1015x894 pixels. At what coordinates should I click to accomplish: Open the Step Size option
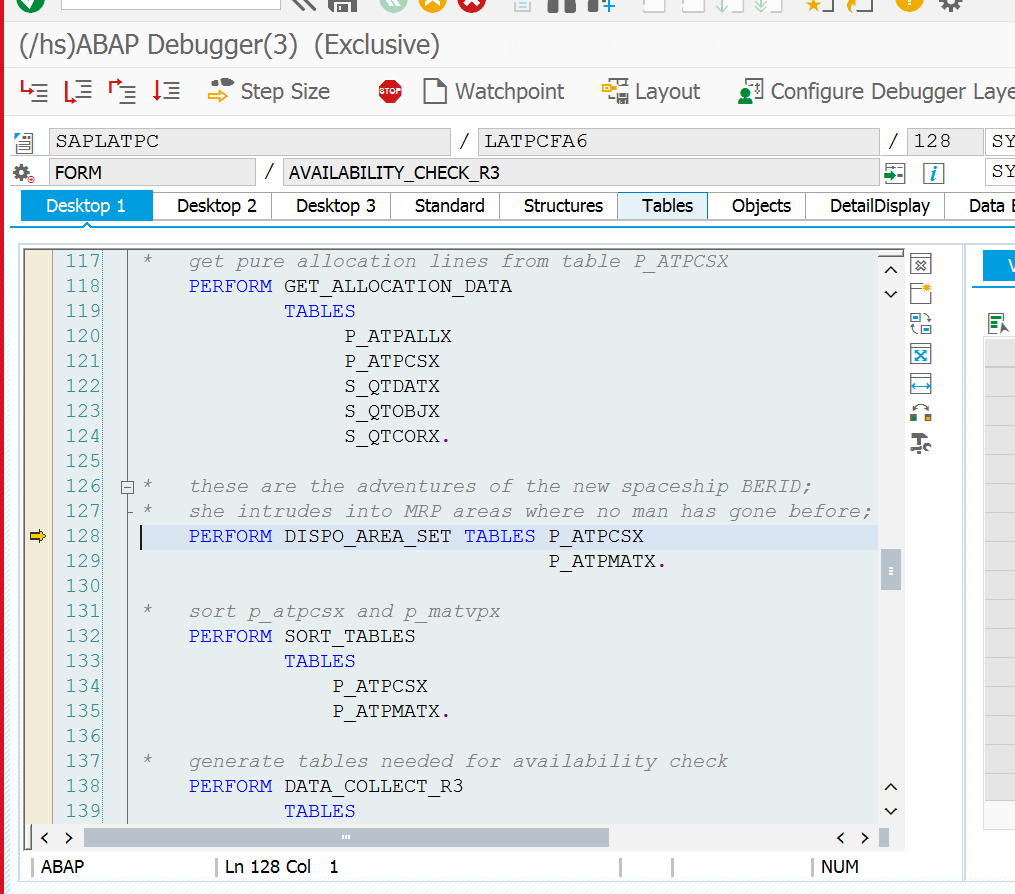click(x=269, y=91)
